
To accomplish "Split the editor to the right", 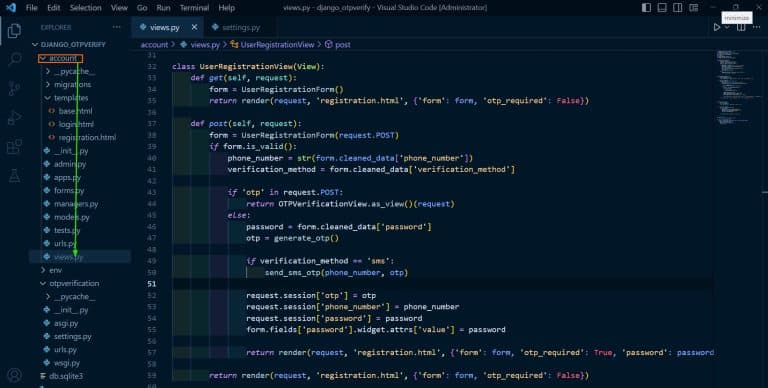I will pyautogui.click(x=741, y=27).
